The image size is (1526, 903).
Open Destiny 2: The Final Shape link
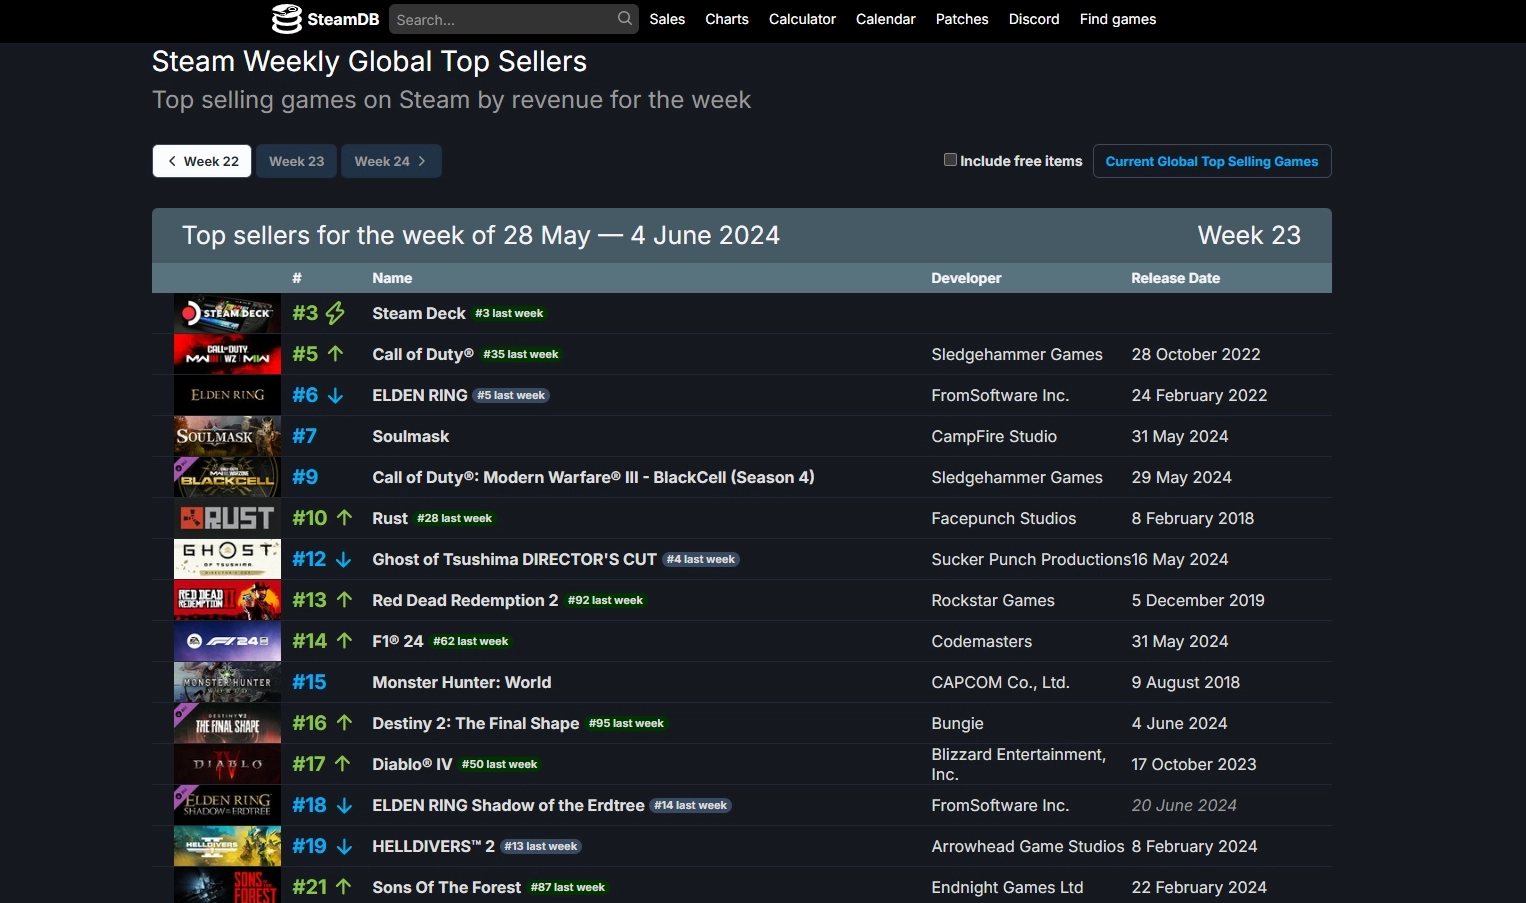(x=476, y=723)
